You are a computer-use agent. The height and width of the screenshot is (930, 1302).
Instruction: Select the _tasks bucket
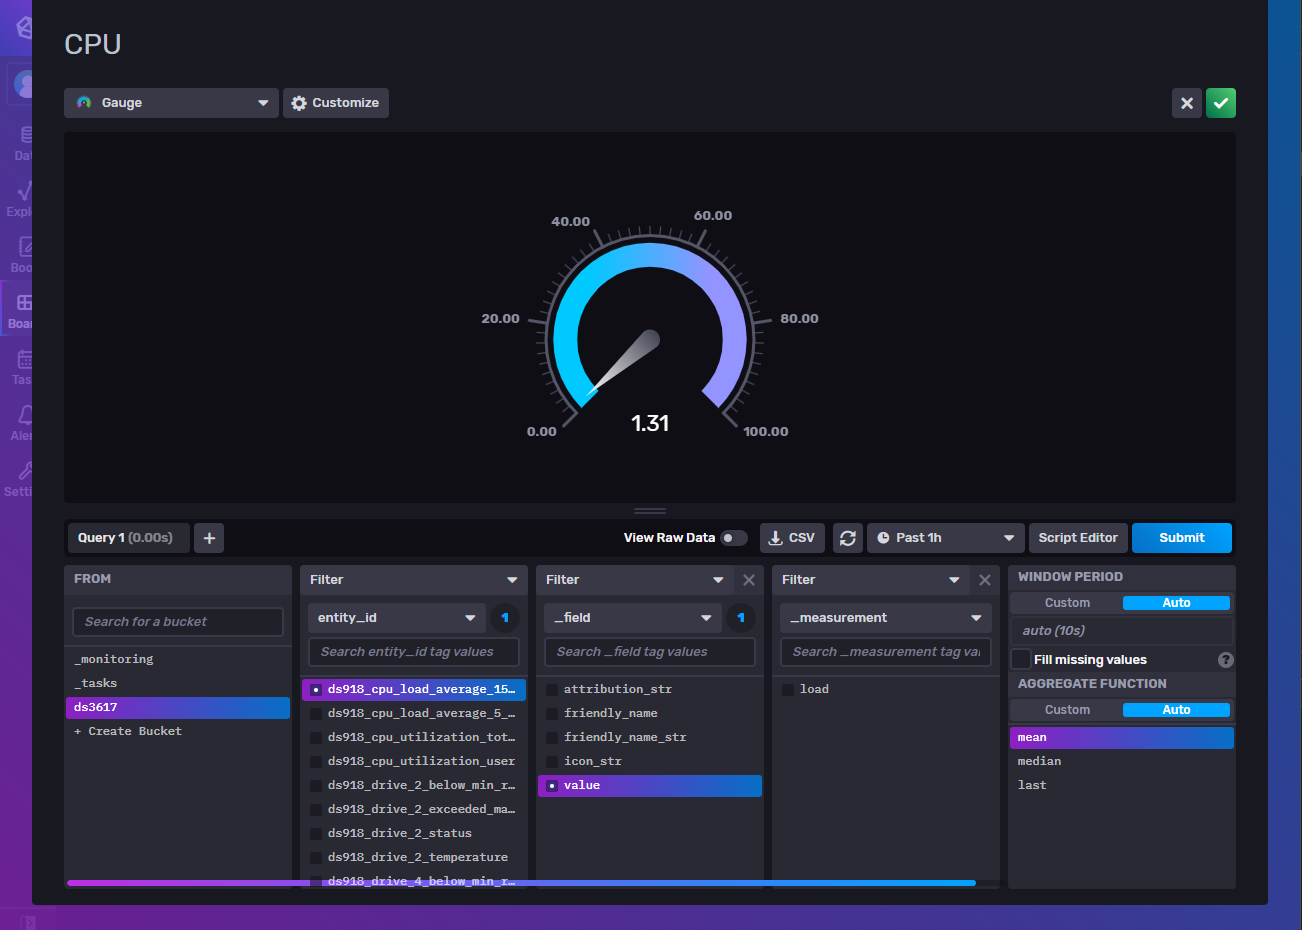click(178, 684)
